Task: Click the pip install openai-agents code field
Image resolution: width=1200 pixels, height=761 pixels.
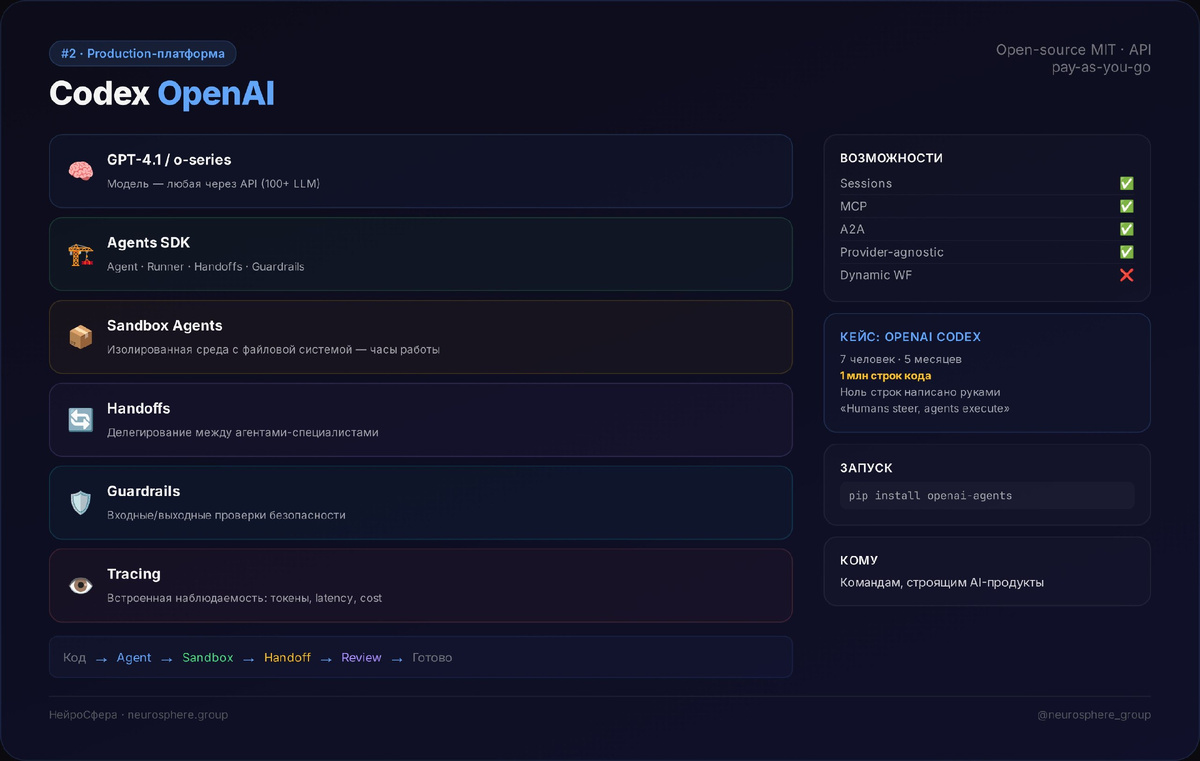Action: (987, 496)
